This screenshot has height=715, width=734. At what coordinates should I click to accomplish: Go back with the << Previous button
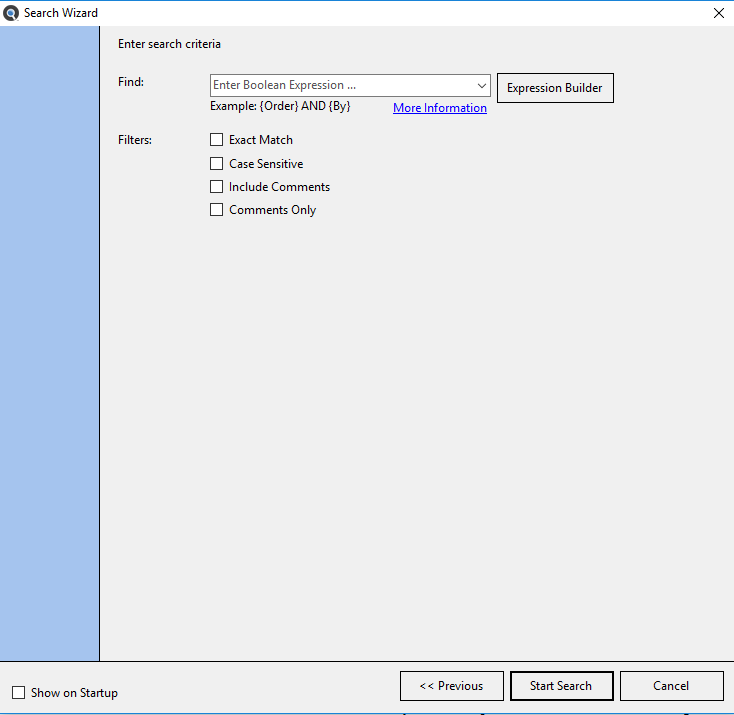[452, 686]
